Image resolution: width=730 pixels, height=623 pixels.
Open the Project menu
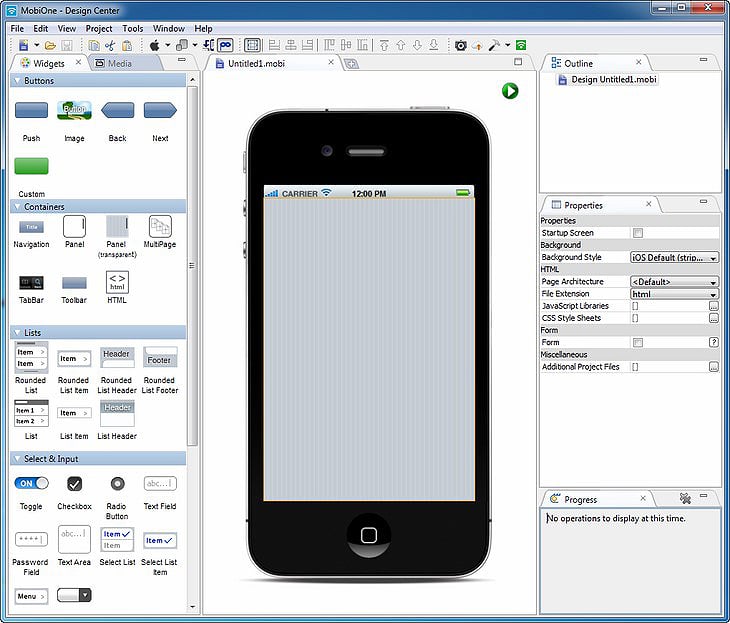pyautogui.click(x=99, y=28)
